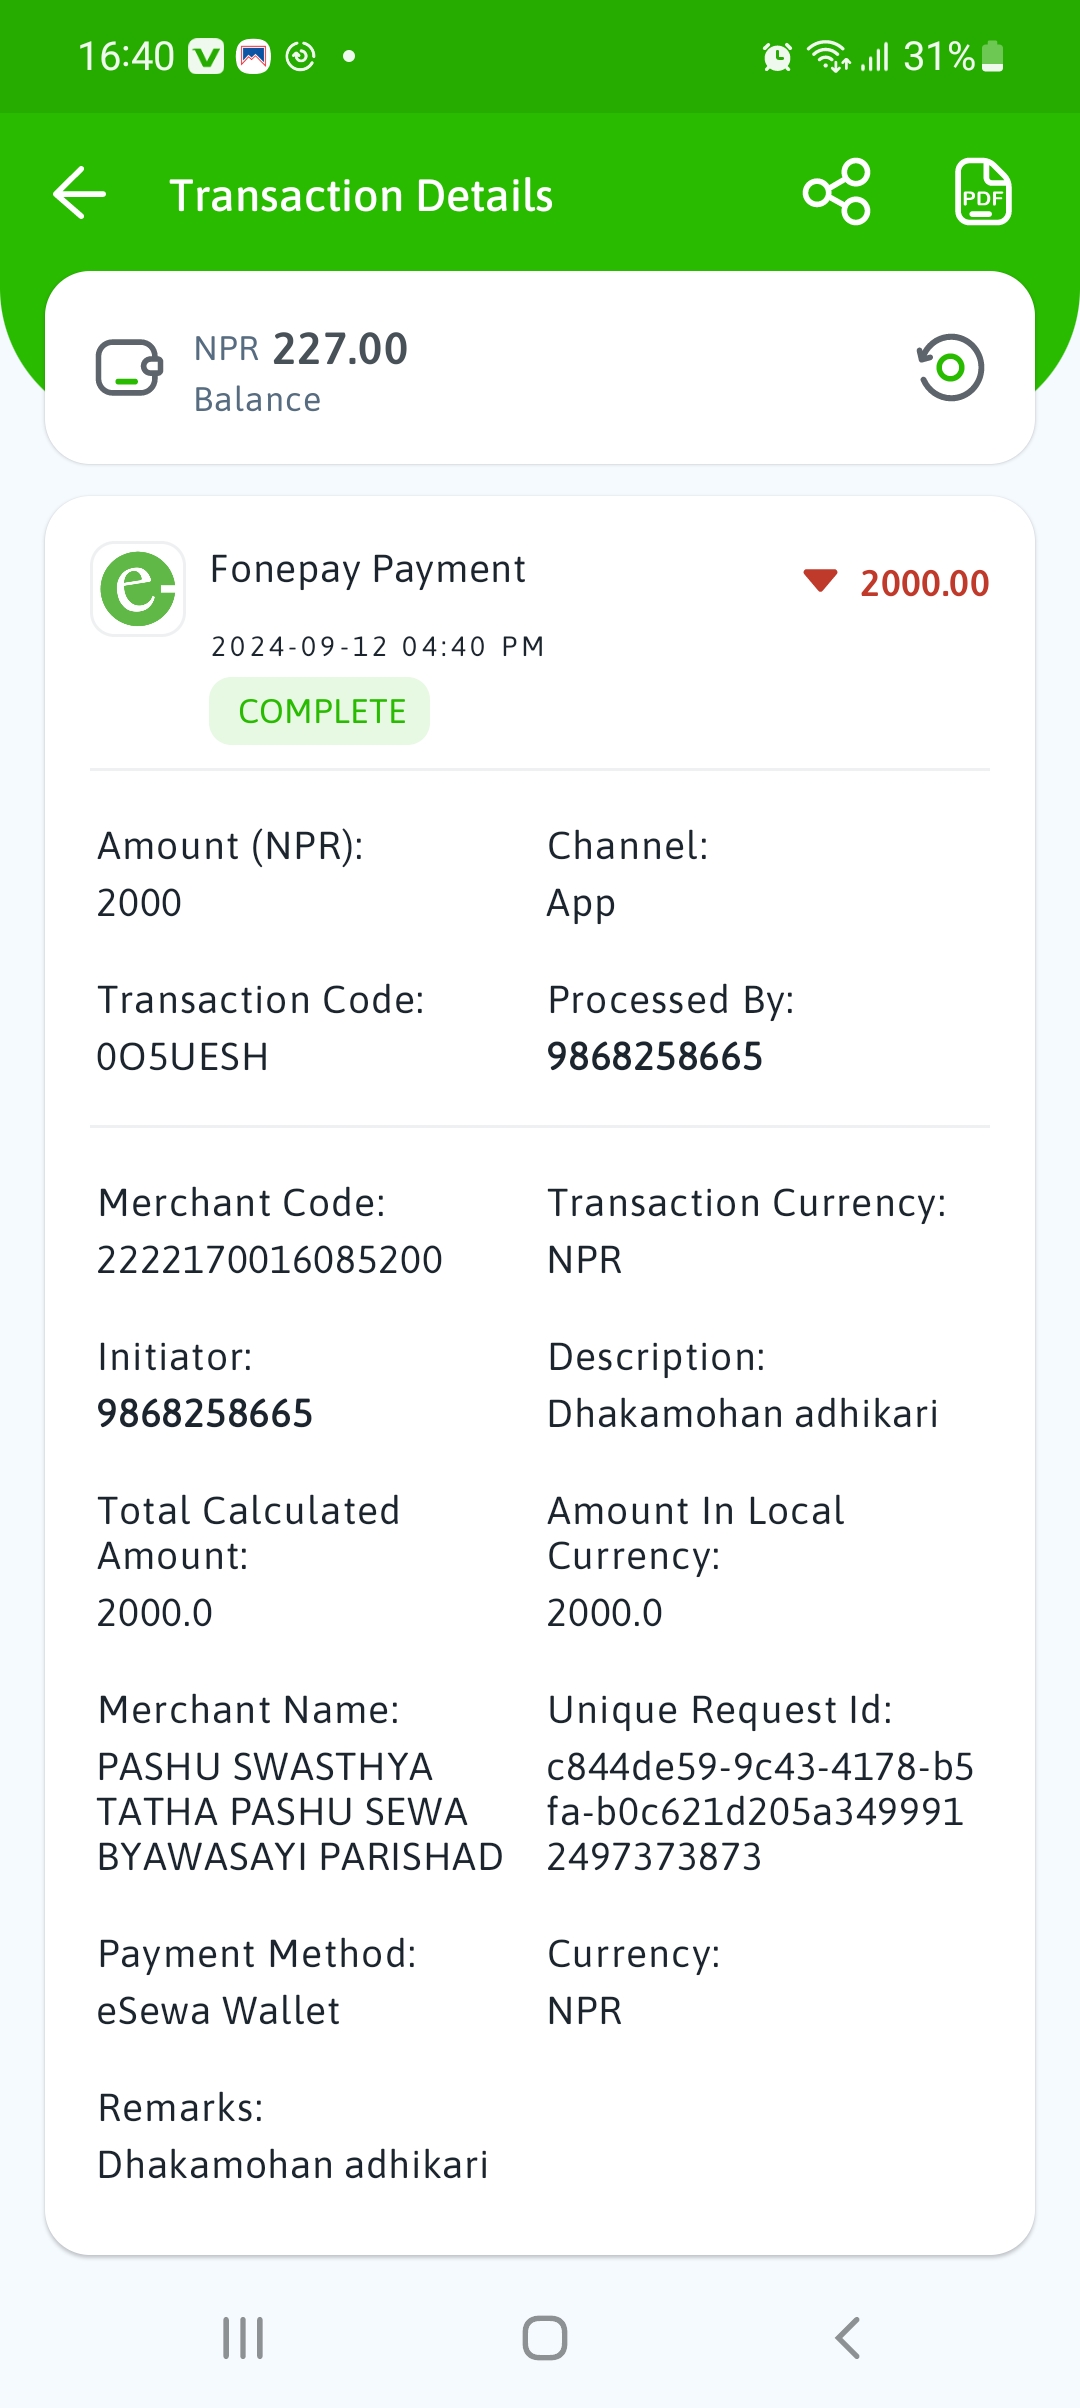1080x2408 pixels.
Task: Open Android recent apps button
Action: point(243,2338)
